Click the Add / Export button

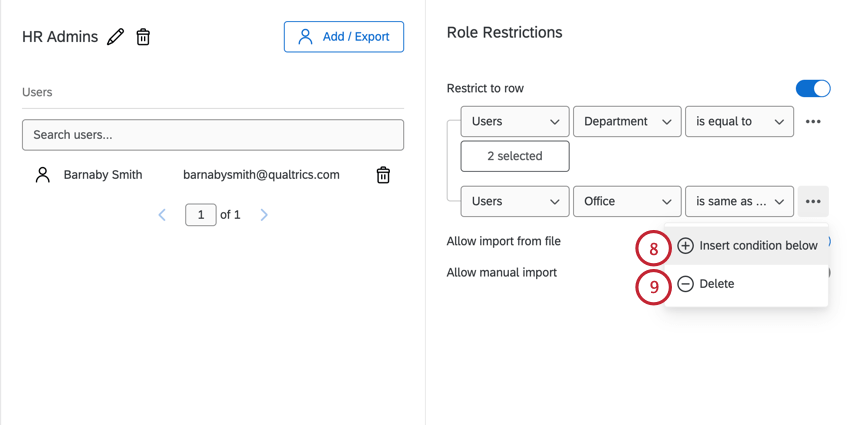point(344,37)
